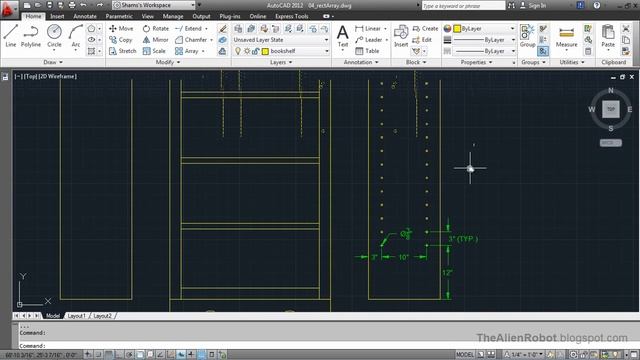Click the Chamfer tool
The image size is (640, 360).
(x=191, y=40)
